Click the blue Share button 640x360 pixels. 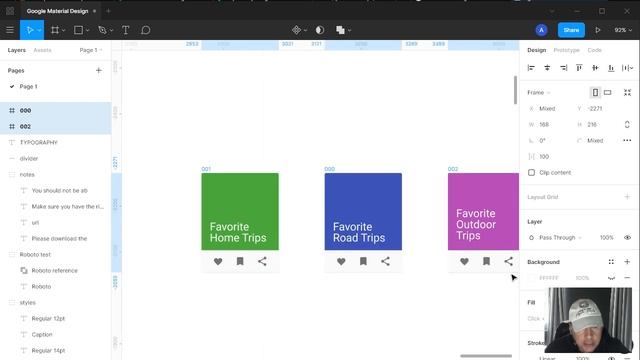(x=571, y=30)
